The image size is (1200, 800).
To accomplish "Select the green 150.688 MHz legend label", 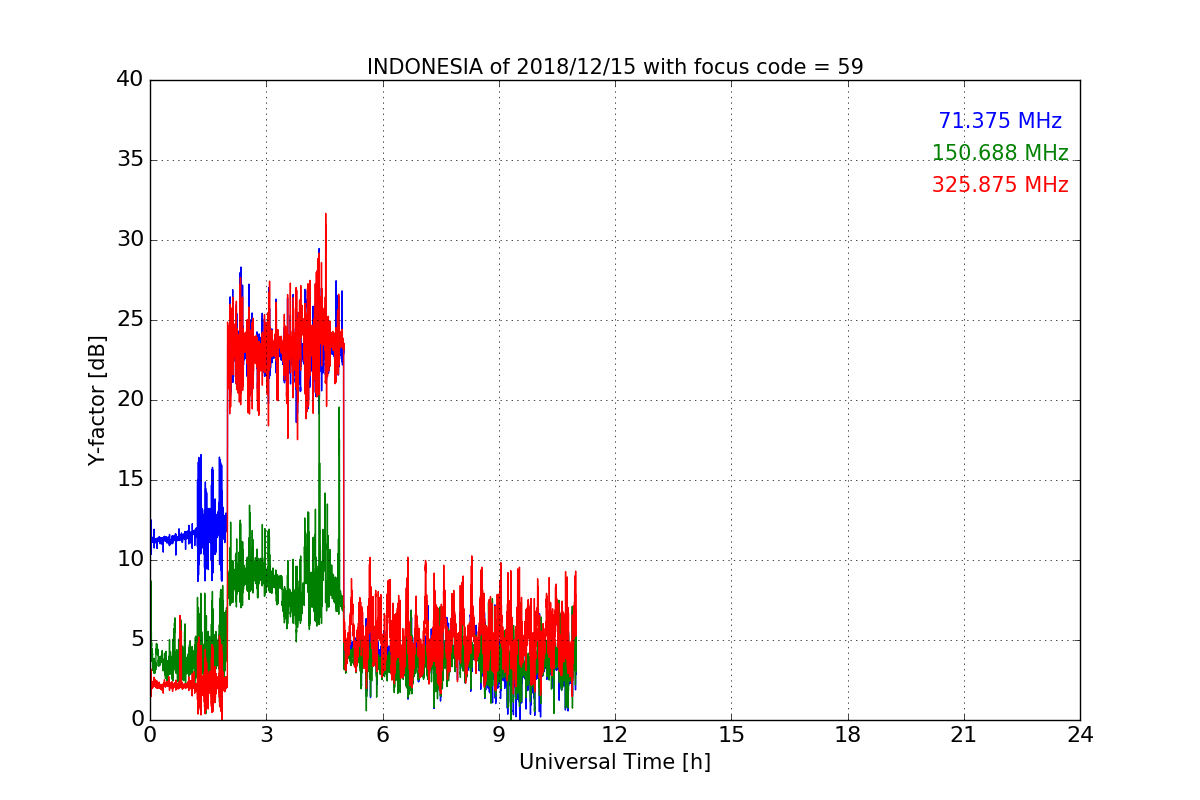I will point(1000,153).
